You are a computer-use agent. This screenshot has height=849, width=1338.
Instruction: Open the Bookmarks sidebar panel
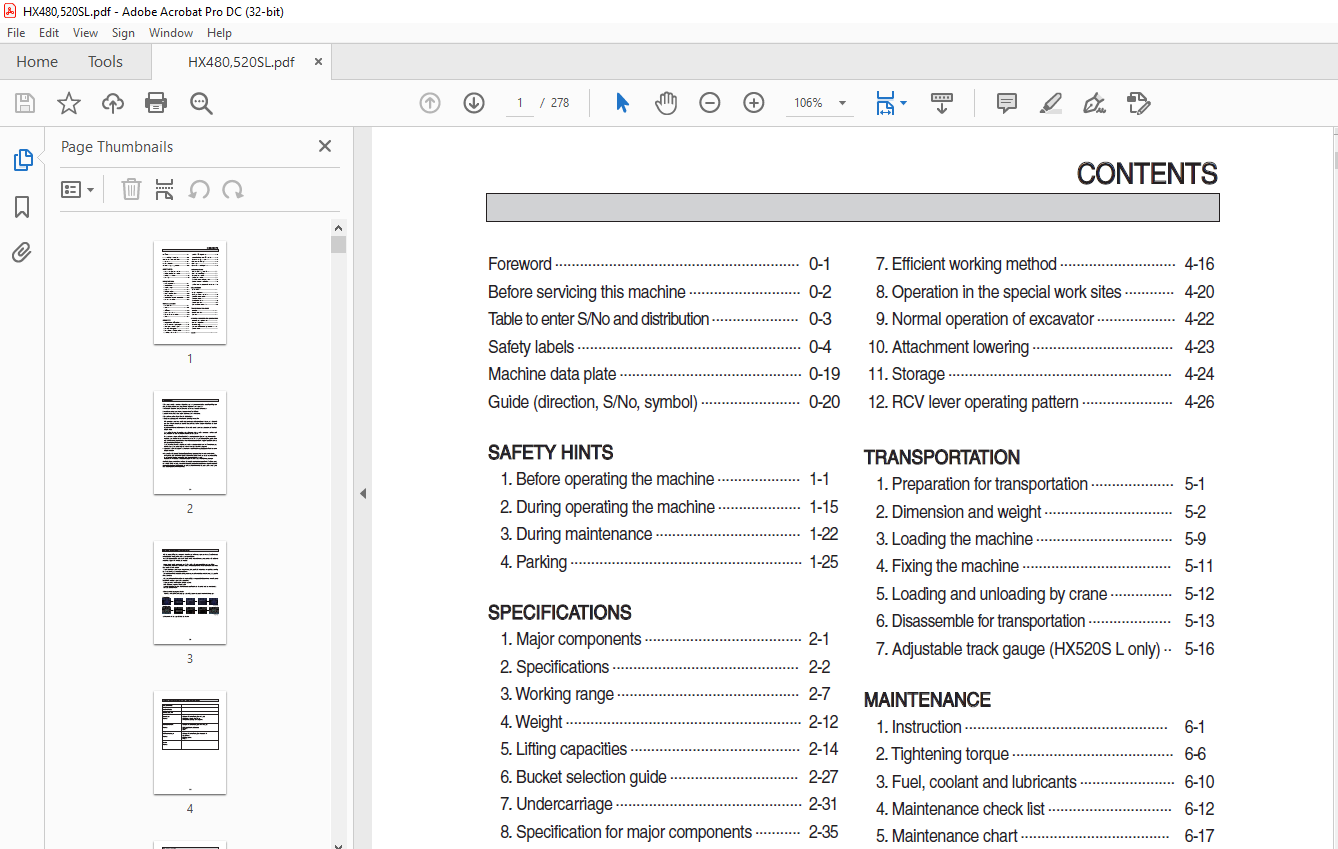click(x=22, y=207)
